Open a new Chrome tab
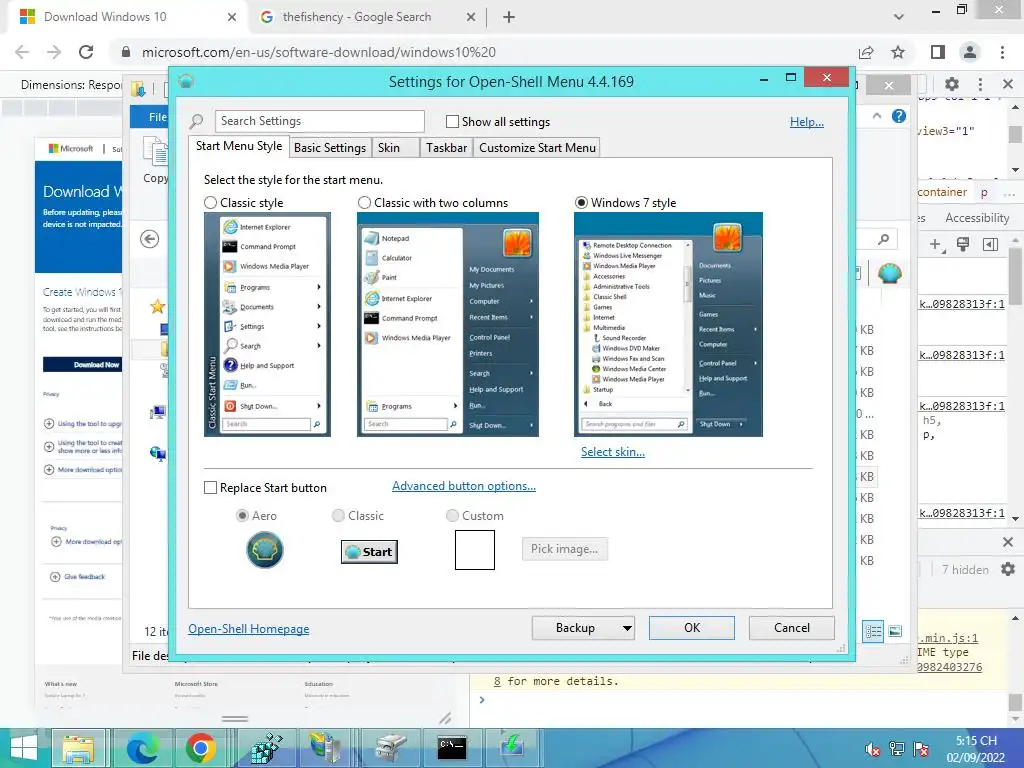Image resolution: width=1024 pixels, height=768 pixels. [x=509, y=17]
